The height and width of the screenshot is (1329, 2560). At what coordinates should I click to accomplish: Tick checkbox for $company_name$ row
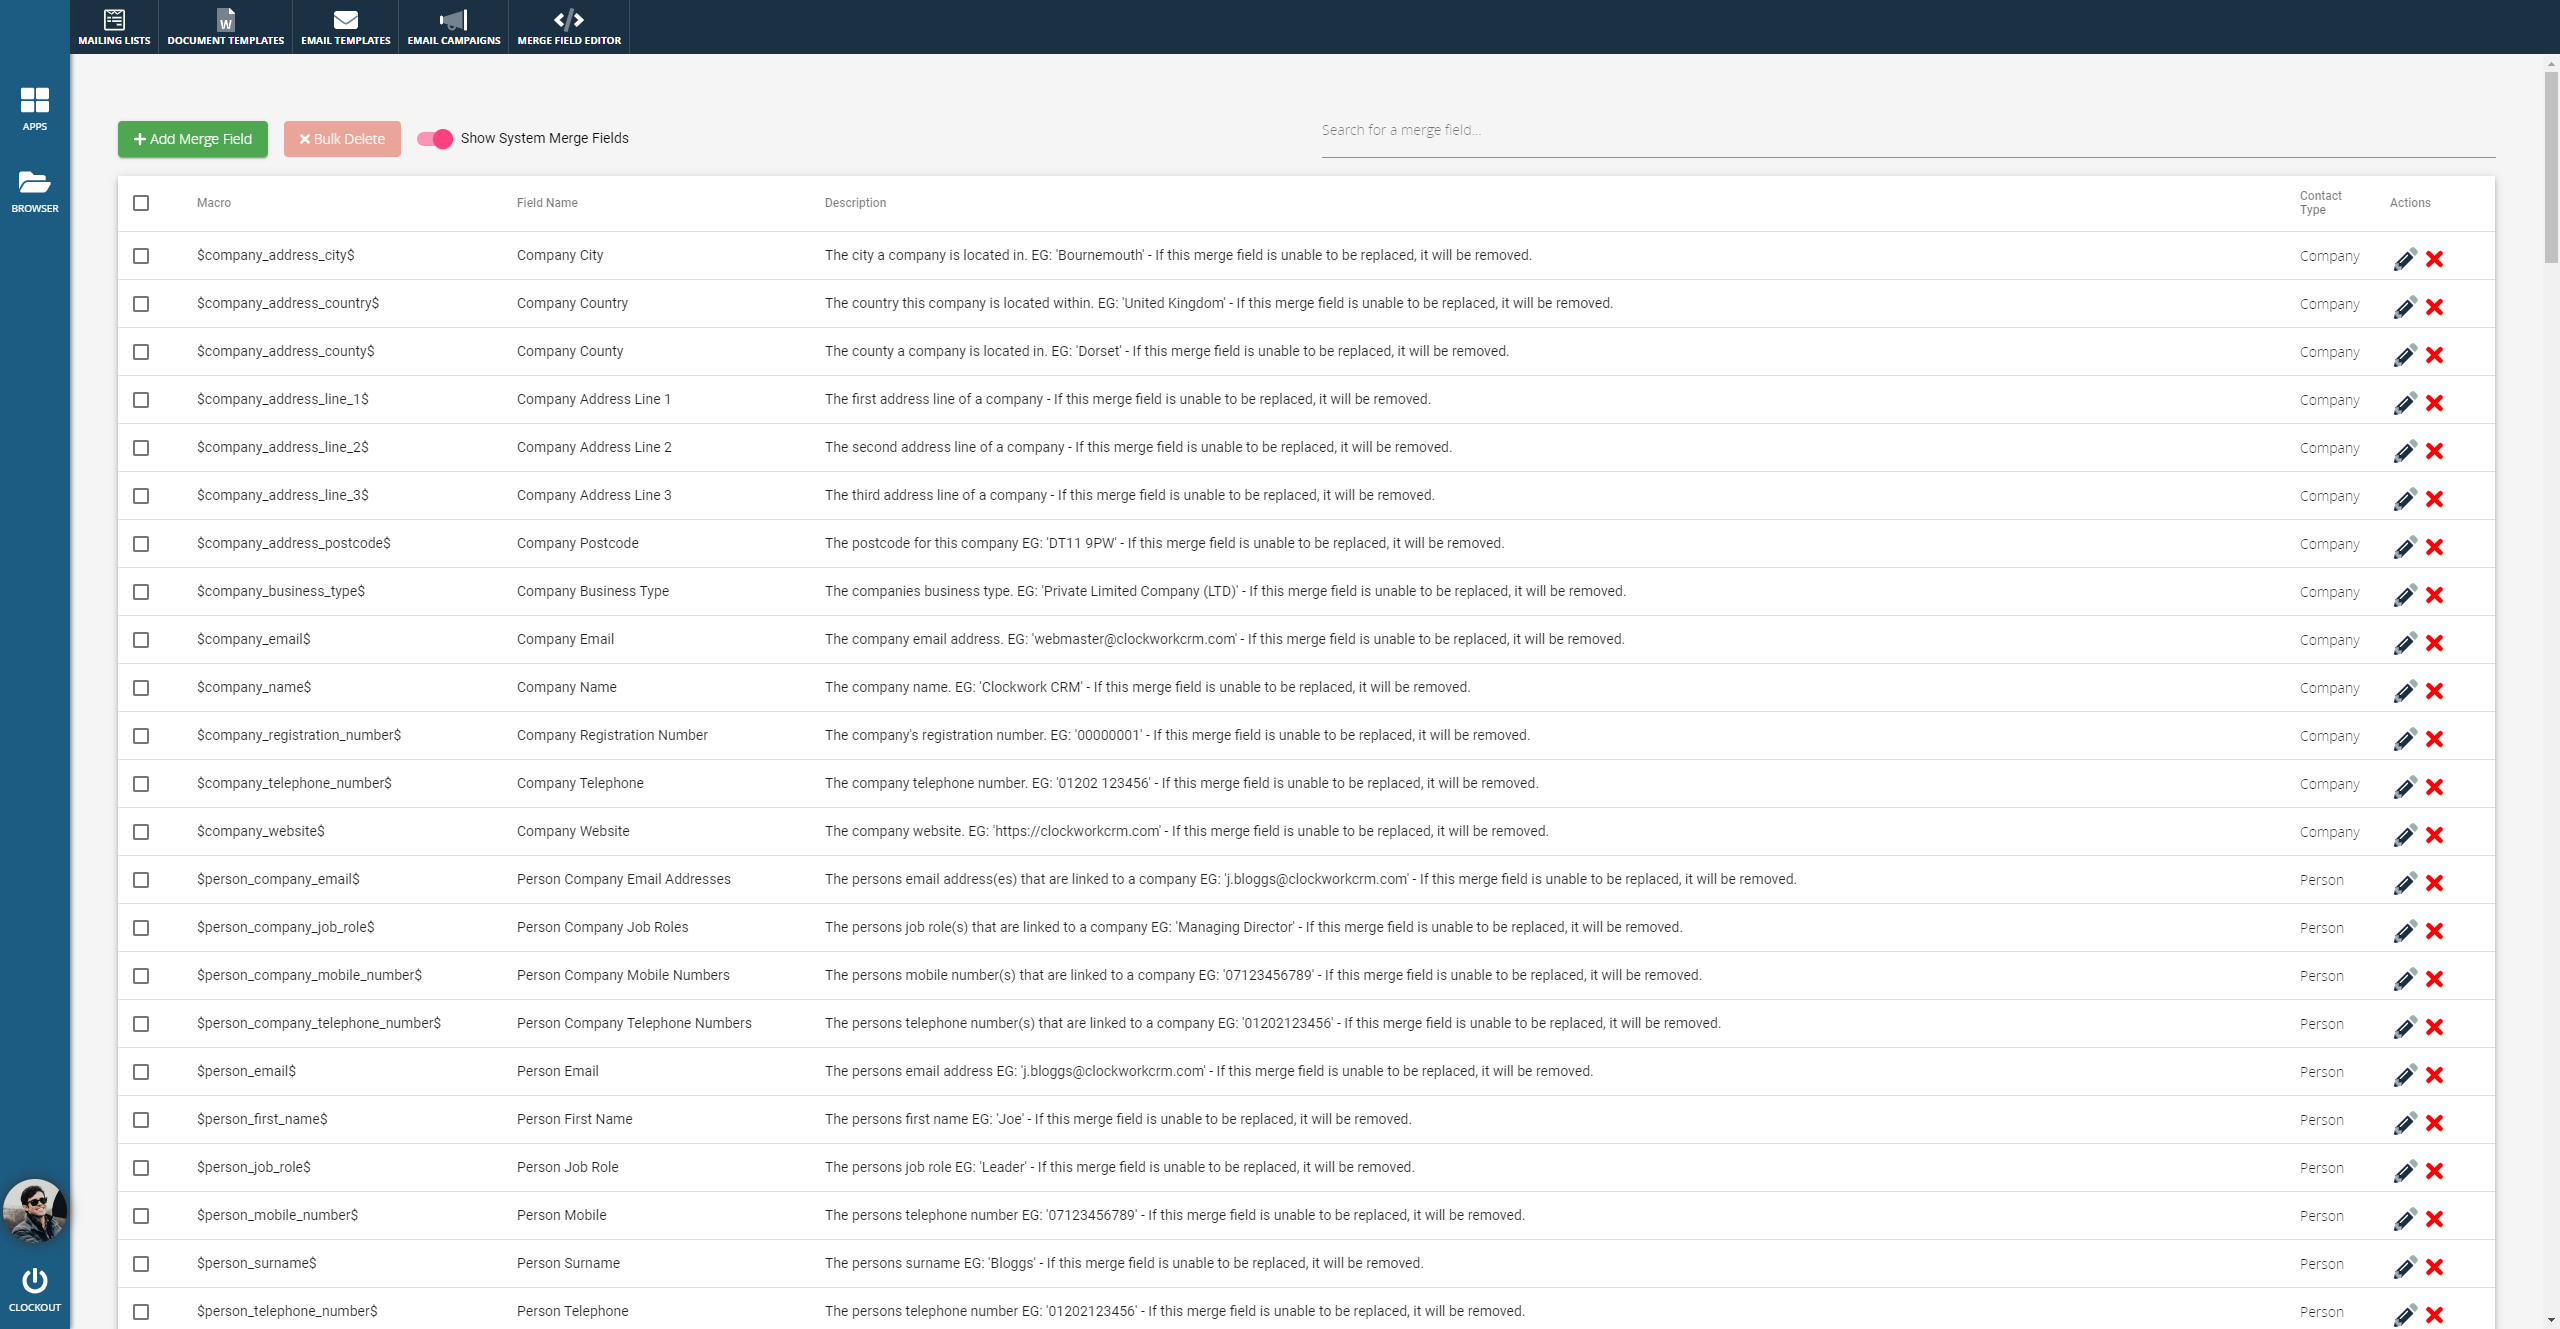tap(141, 688)
